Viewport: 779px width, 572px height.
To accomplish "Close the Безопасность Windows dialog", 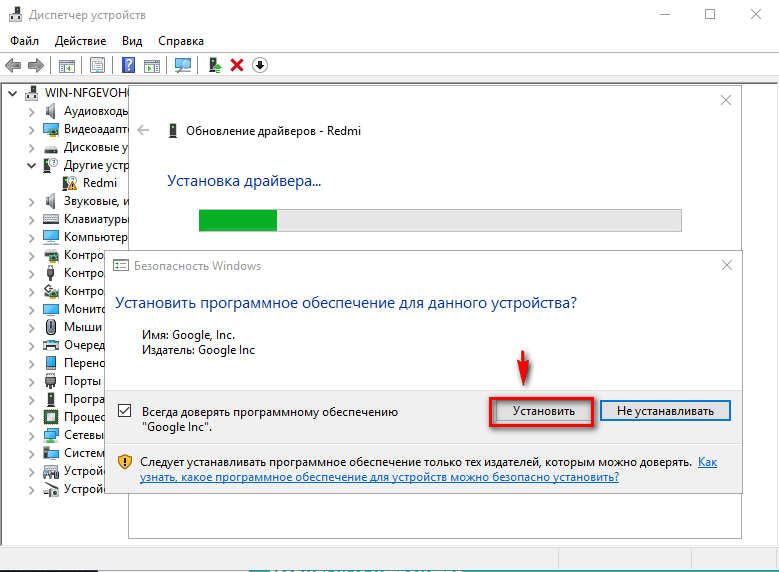I will pyautogui.click(x=725, y=266).
